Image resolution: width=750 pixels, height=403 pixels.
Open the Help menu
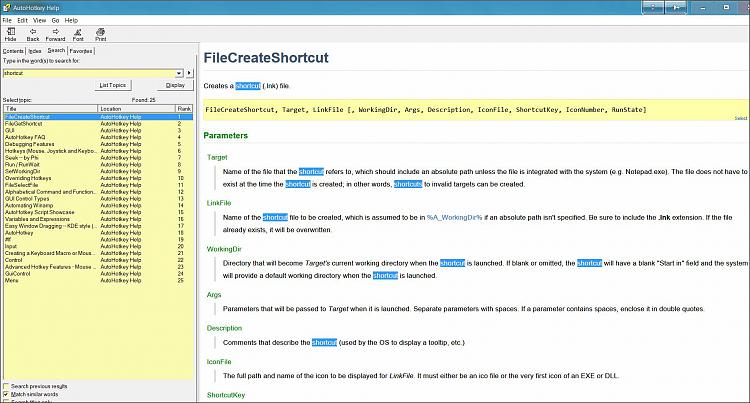click(71, 21)
